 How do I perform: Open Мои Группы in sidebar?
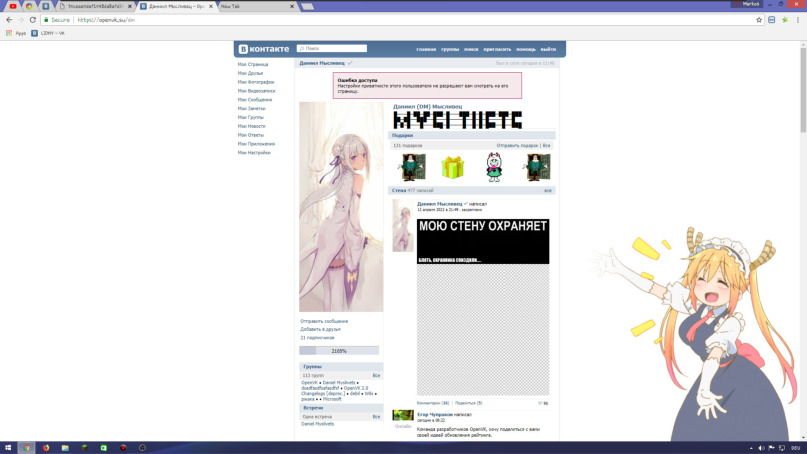point(250,117)
